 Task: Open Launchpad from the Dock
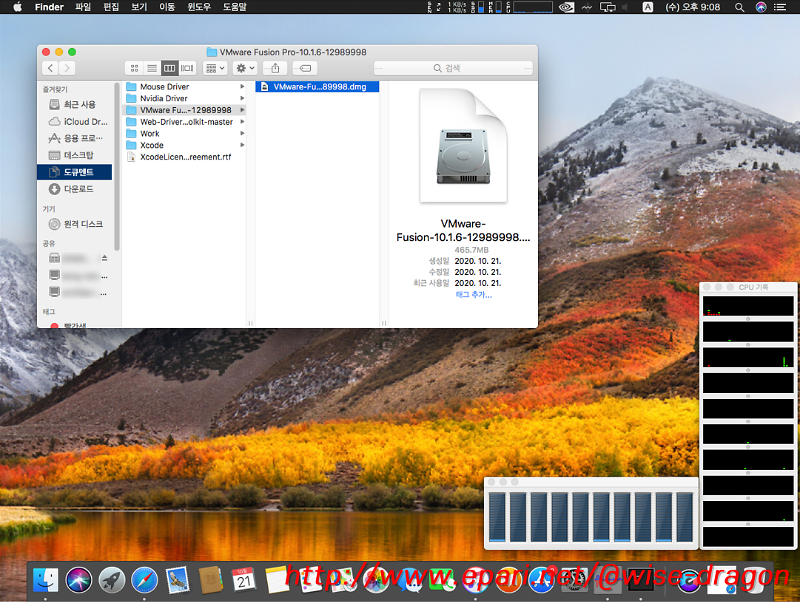click(112, 581)
